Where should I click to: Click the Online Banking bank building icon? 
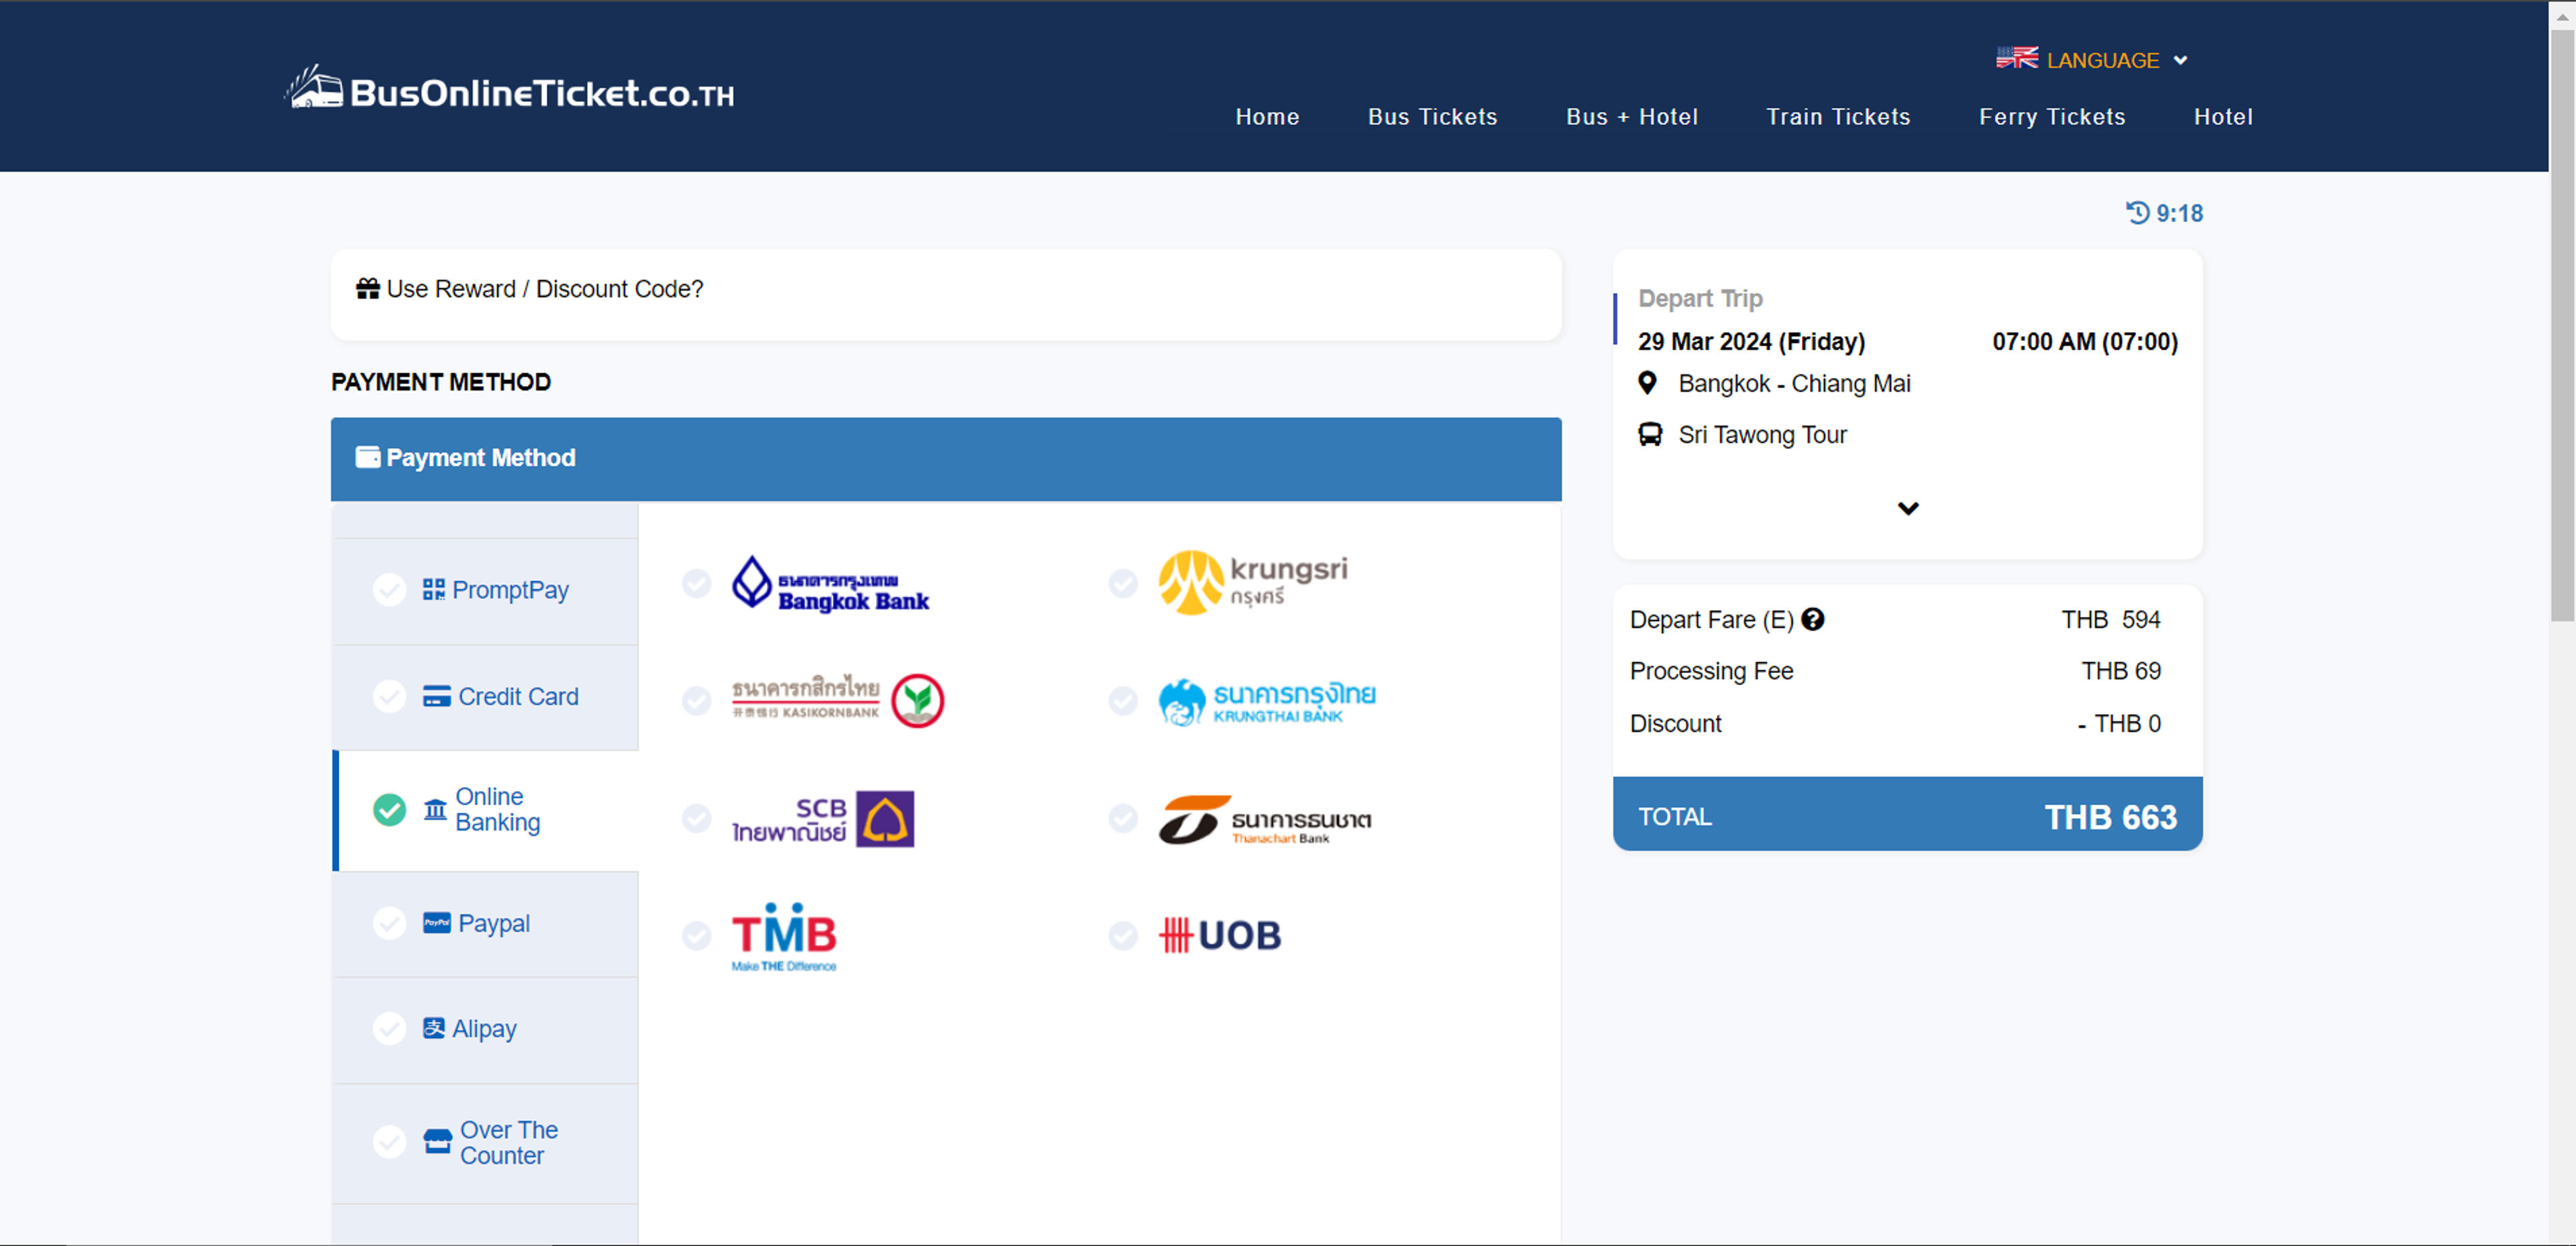(435, 809)
